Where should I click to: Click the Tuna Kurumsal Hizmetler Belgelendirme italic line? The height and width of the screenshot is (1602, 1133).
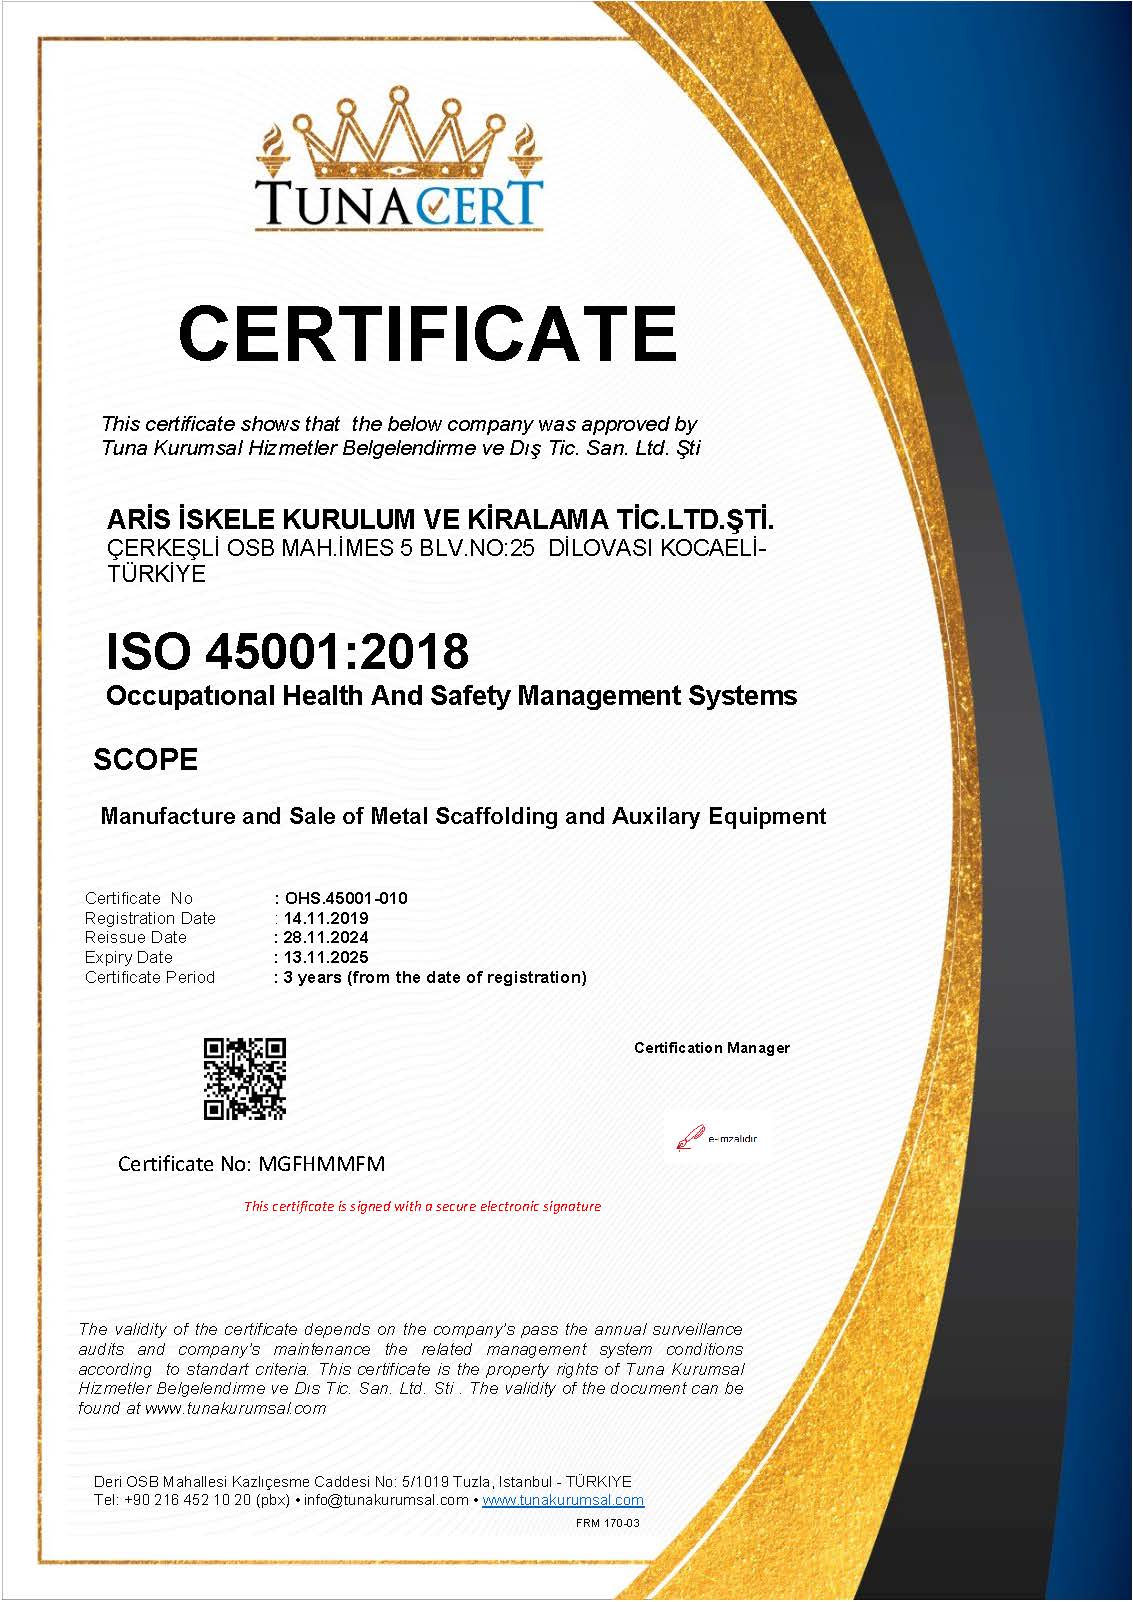401,448
